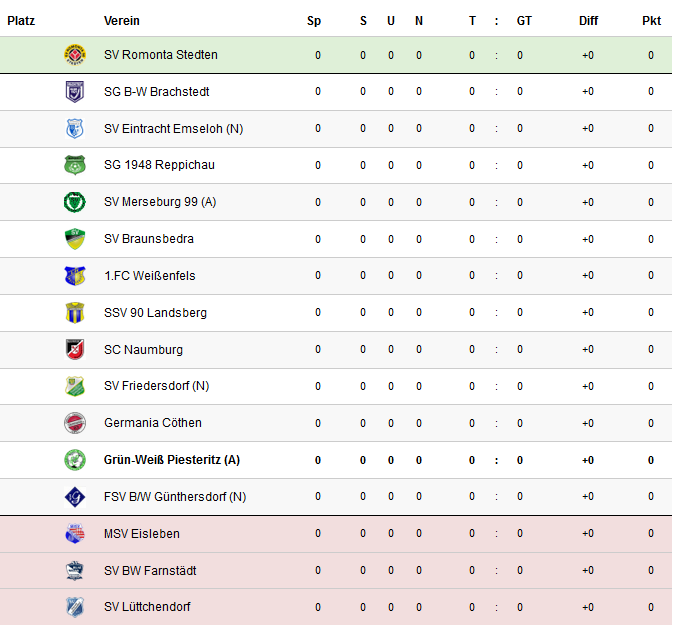Click the SG B-W Brachstedt club logo
Image resolution: width=673 pixels, height=629 pixels.
(x=75, y=91)
